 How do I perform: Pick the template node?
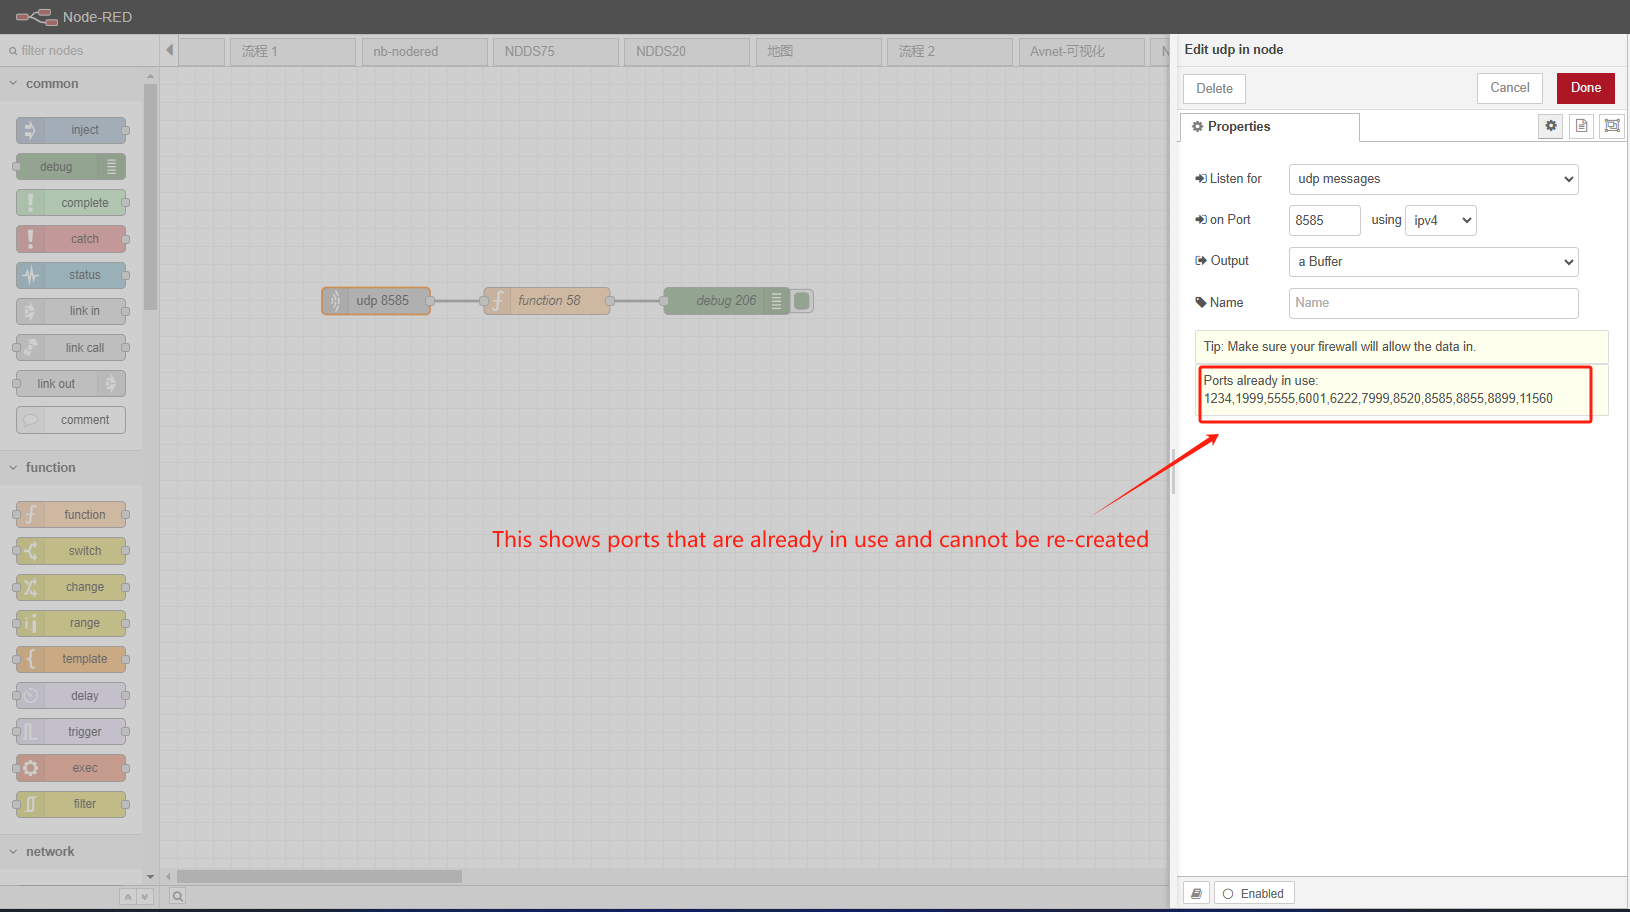coord(71,659)
